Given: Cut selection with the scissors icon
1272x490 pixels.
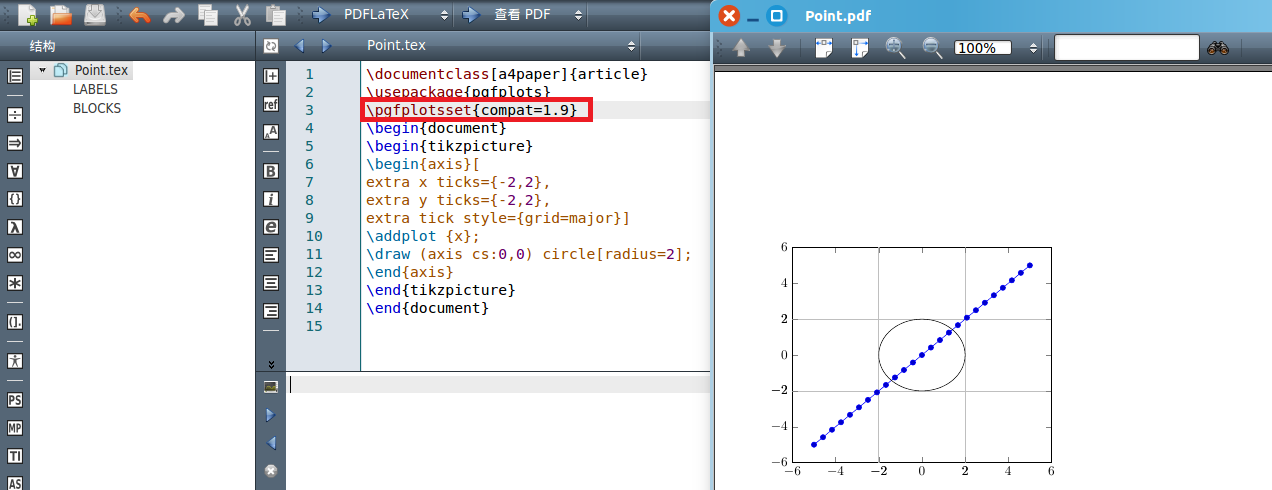Looking at the screenshot, I should point(242,15).
